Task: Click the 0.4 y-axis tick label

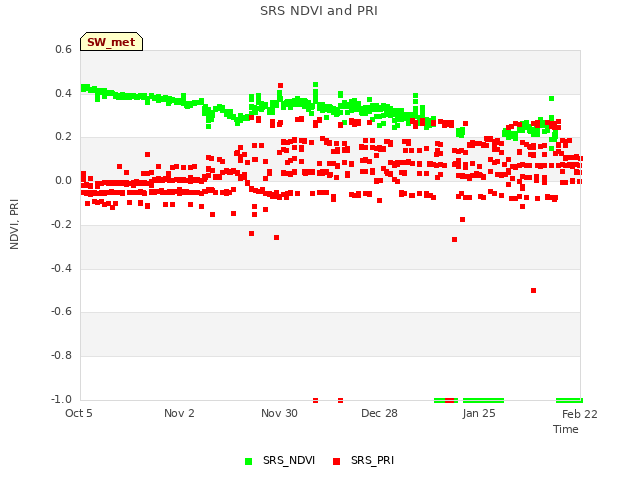Action: click(64, 93)
